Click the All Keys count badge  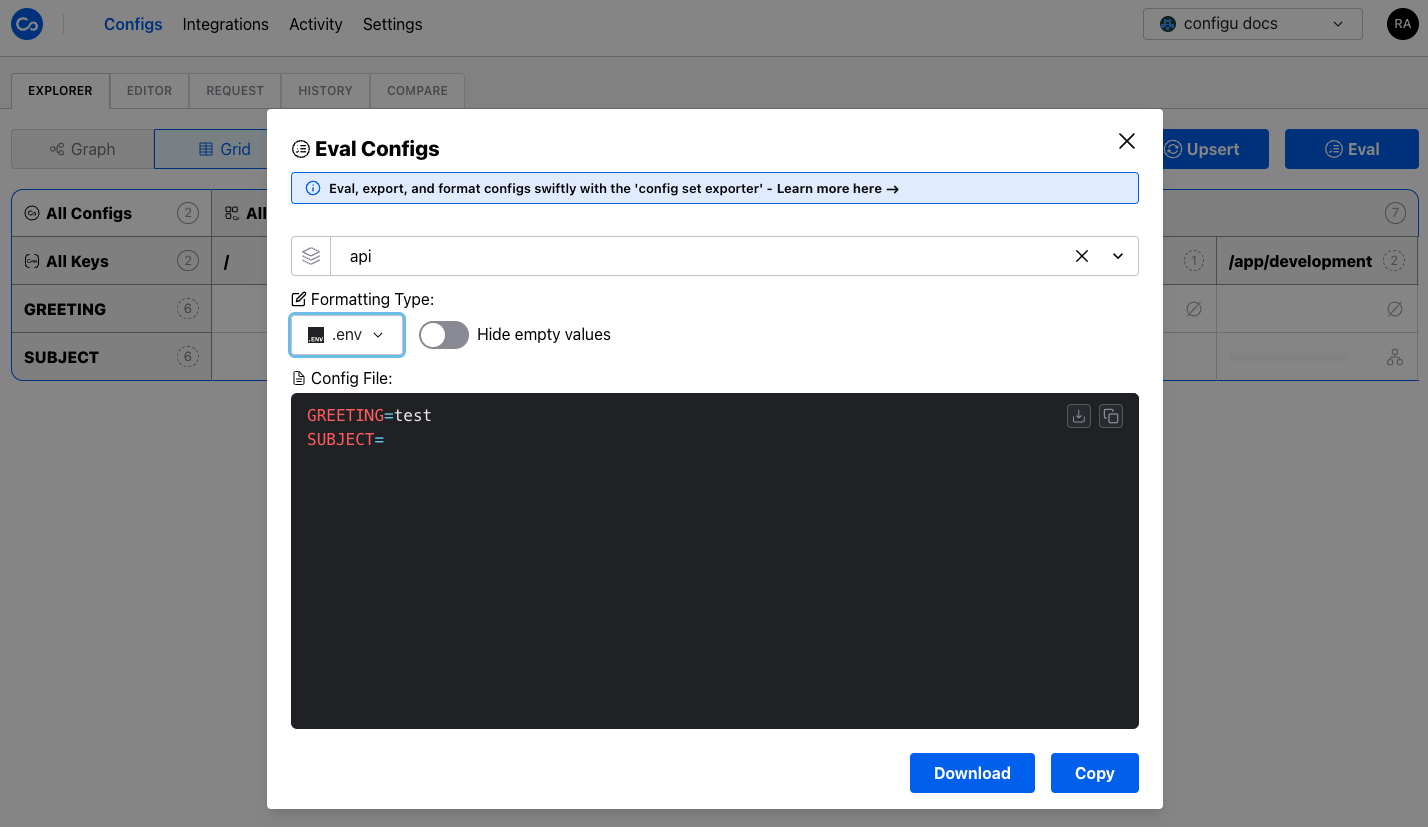coord(187,261)
